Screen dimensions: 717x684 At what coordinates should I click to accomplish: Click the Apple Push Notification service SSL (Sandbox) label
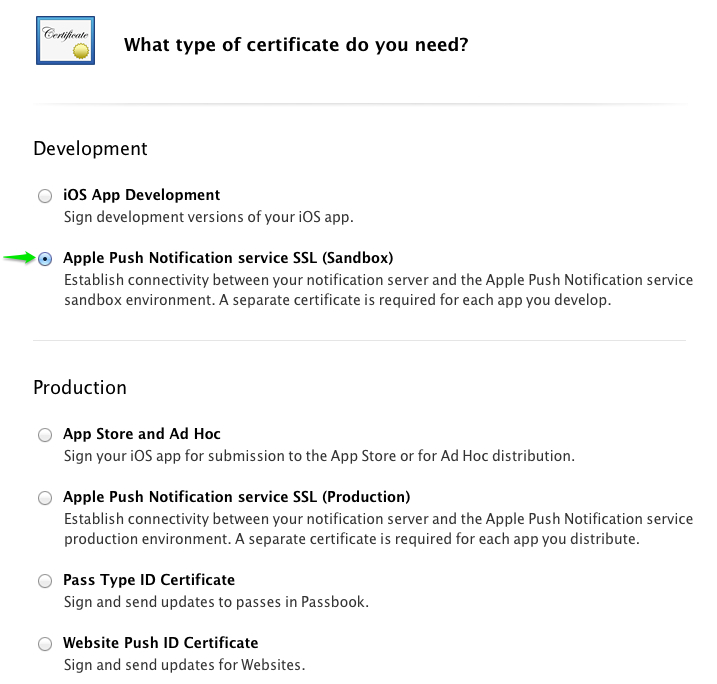[x=228, y=258]
